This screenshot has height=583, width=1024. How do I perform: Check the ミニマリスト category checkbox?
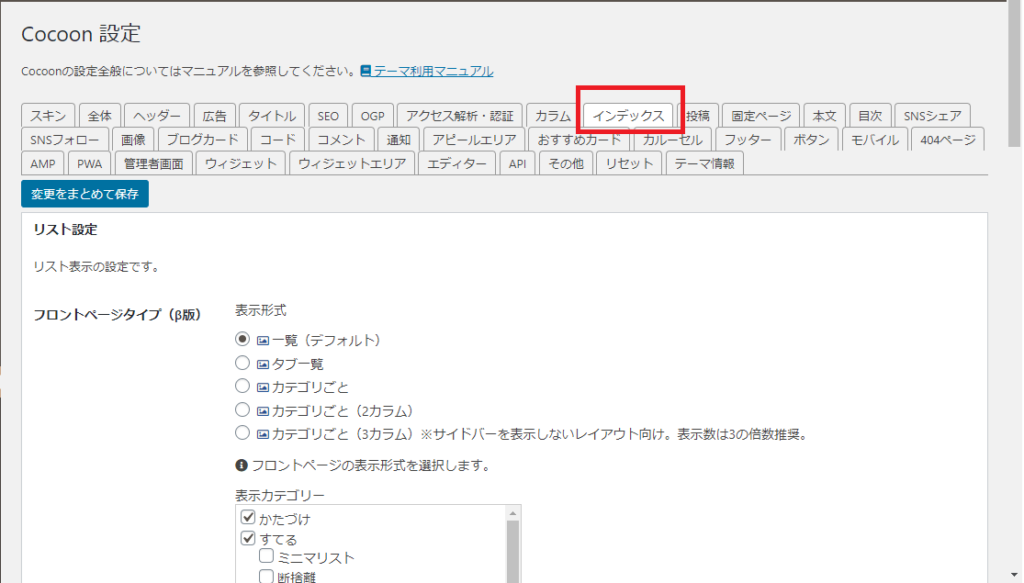(x=266, y=556)
